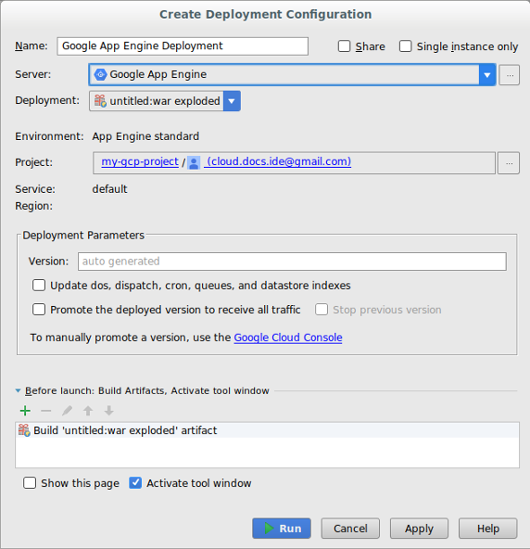530x549 pixels.
Task: Check Single instance only option
Action: point(405,46)
